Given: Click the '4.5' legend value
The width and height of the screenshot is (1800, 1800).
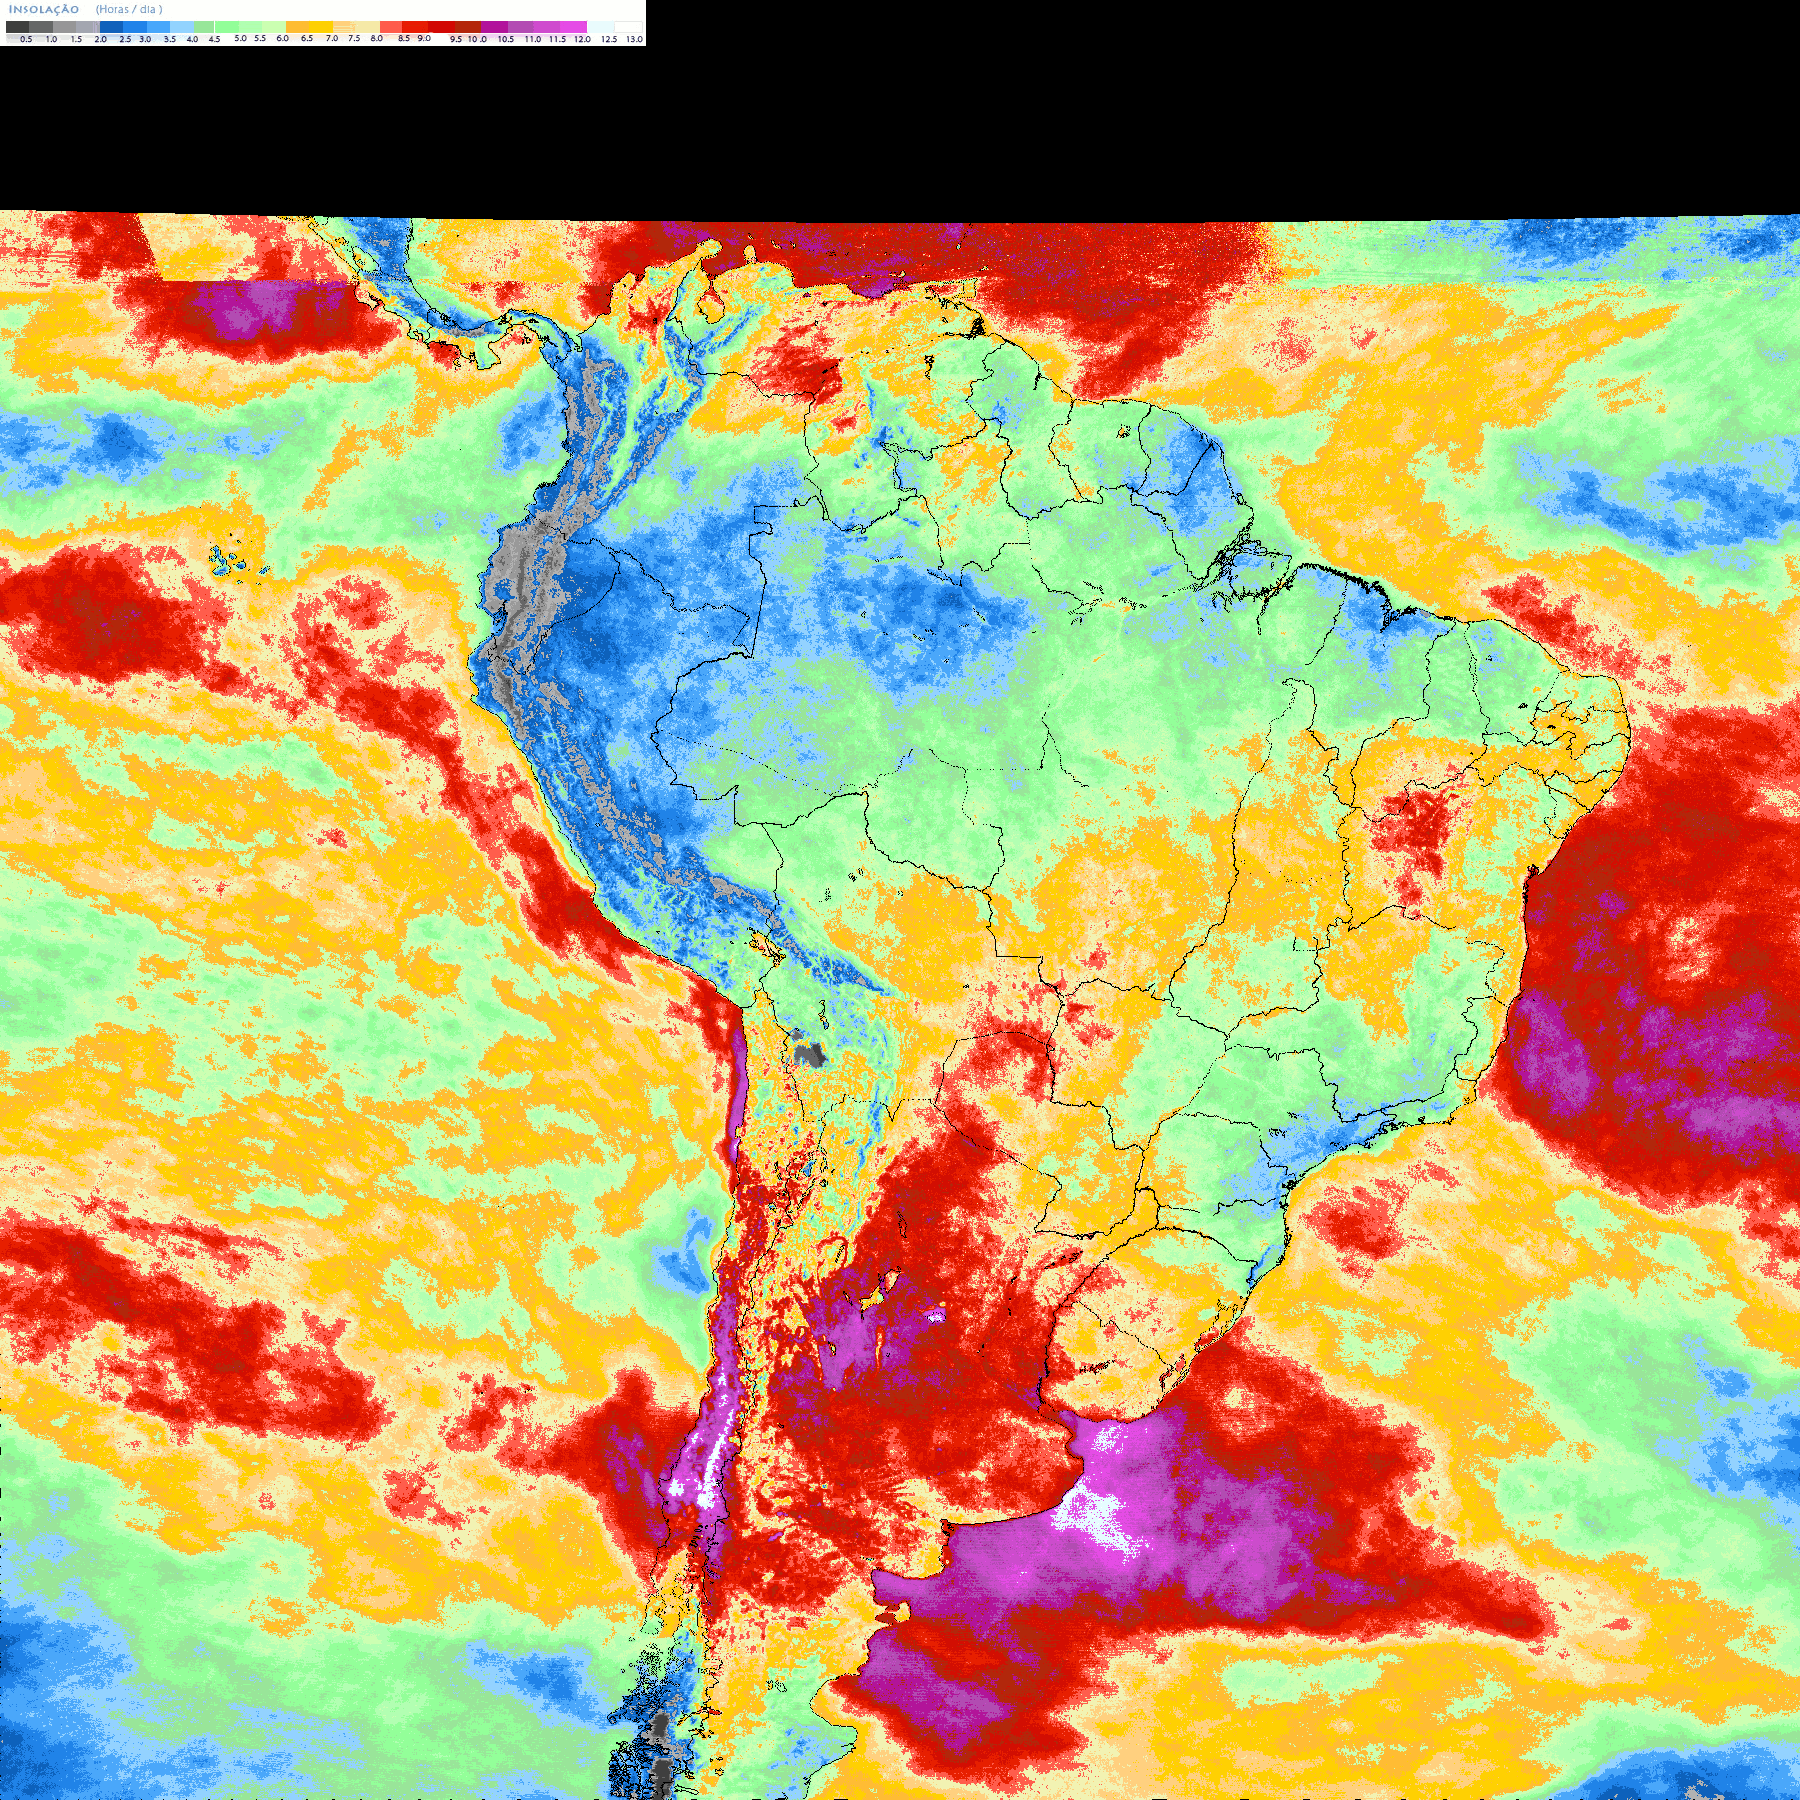Looking at the screenshot, I should click(214, 39).
